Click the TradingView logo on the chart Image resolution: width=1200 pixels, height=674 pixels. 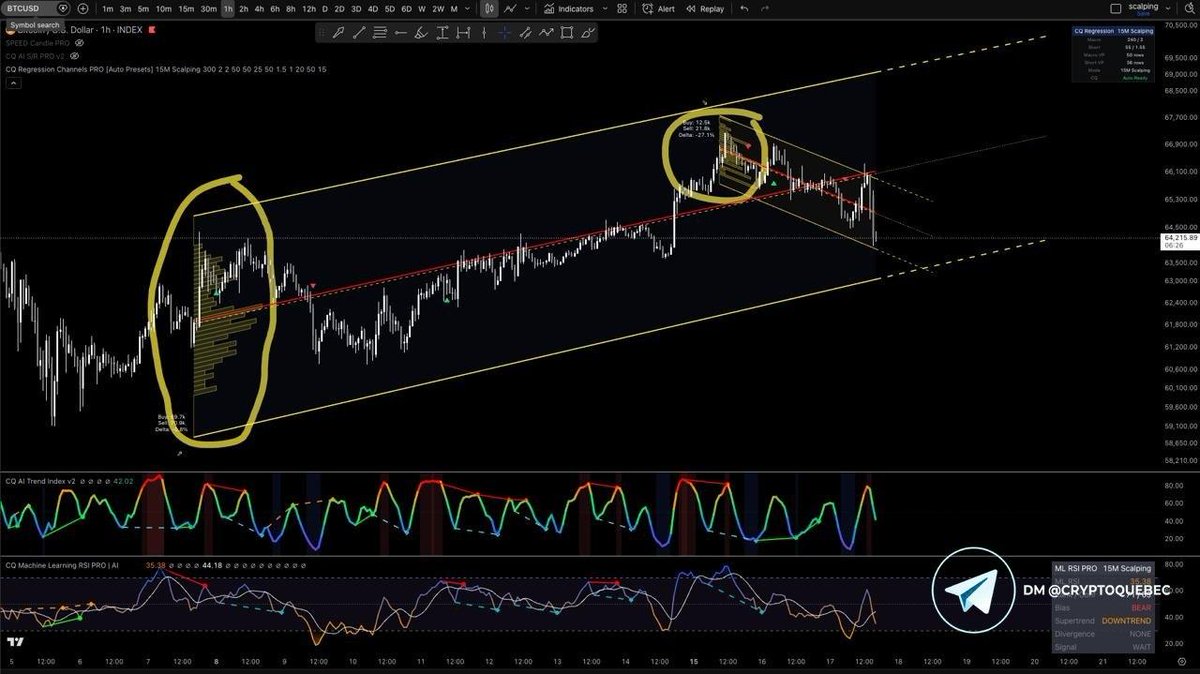15,641
